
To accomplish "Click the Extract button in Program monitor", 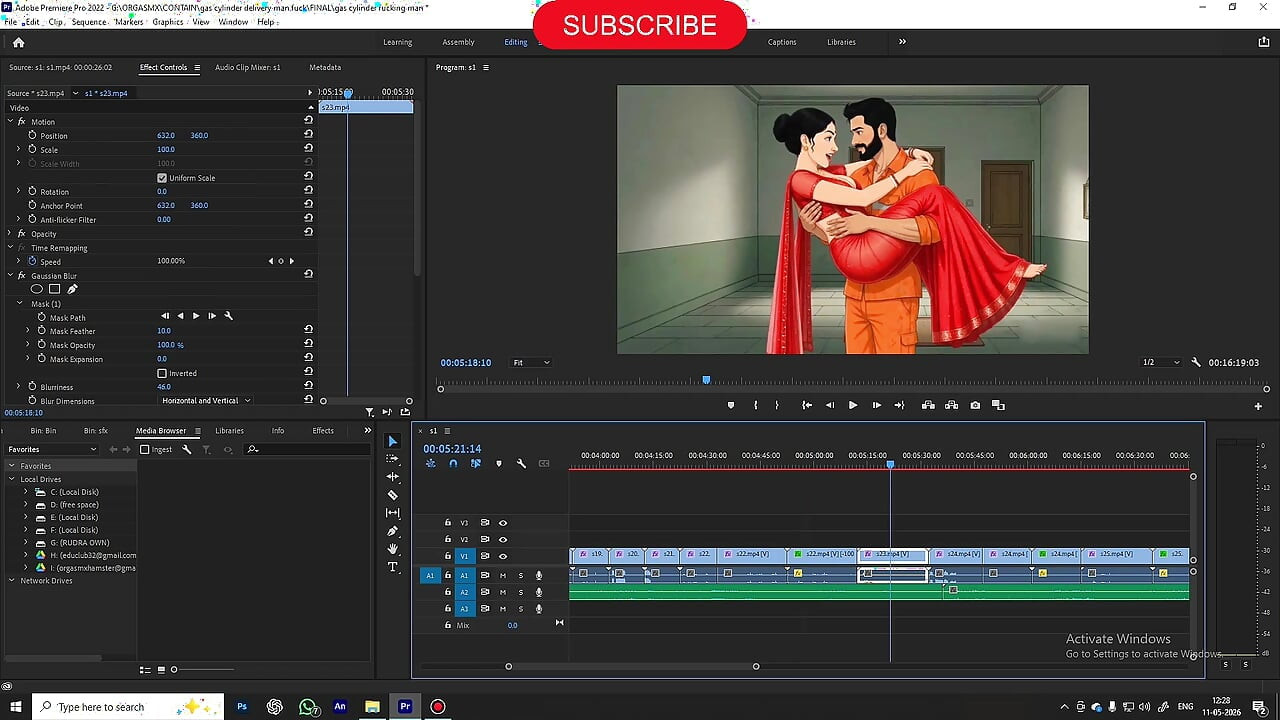I will [x=951, y=405].
